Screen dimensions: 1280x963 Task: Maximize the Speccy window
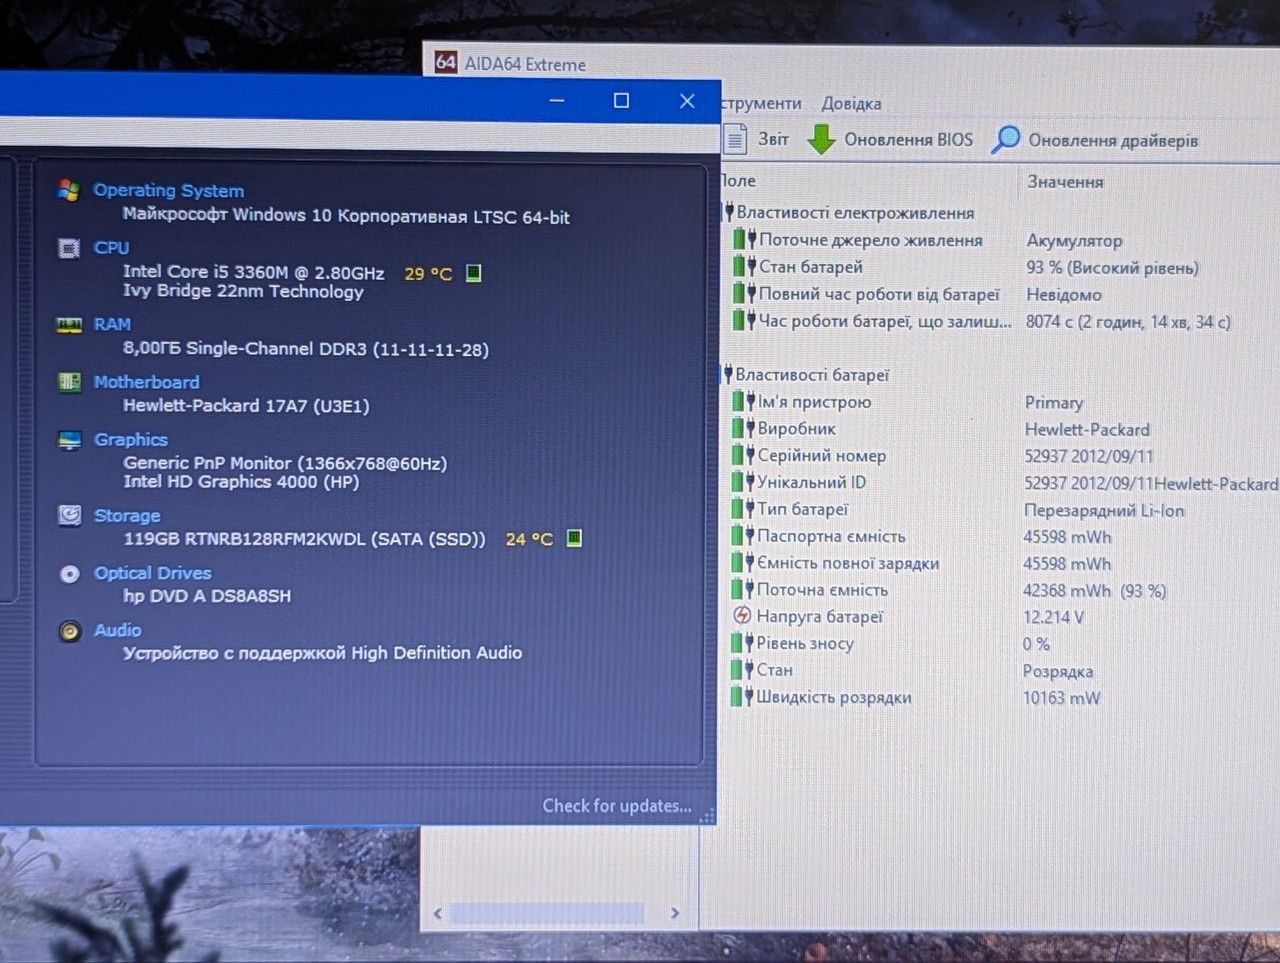(x=621, y=100)
